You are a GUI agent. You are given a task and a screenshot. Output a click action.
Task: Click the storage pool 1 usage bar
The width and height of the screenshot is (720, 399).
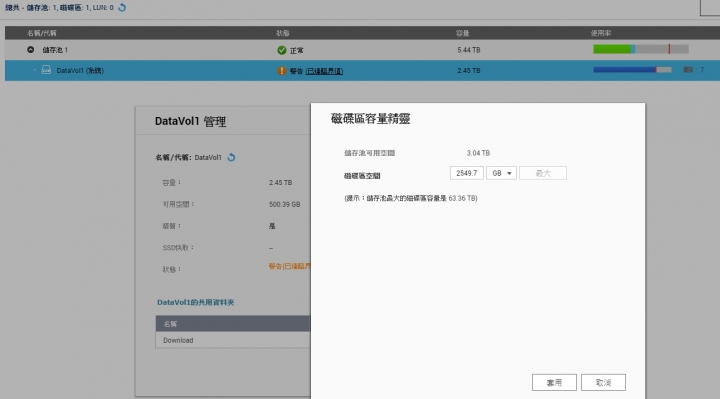pyautogui.click(x=641, y=49)
